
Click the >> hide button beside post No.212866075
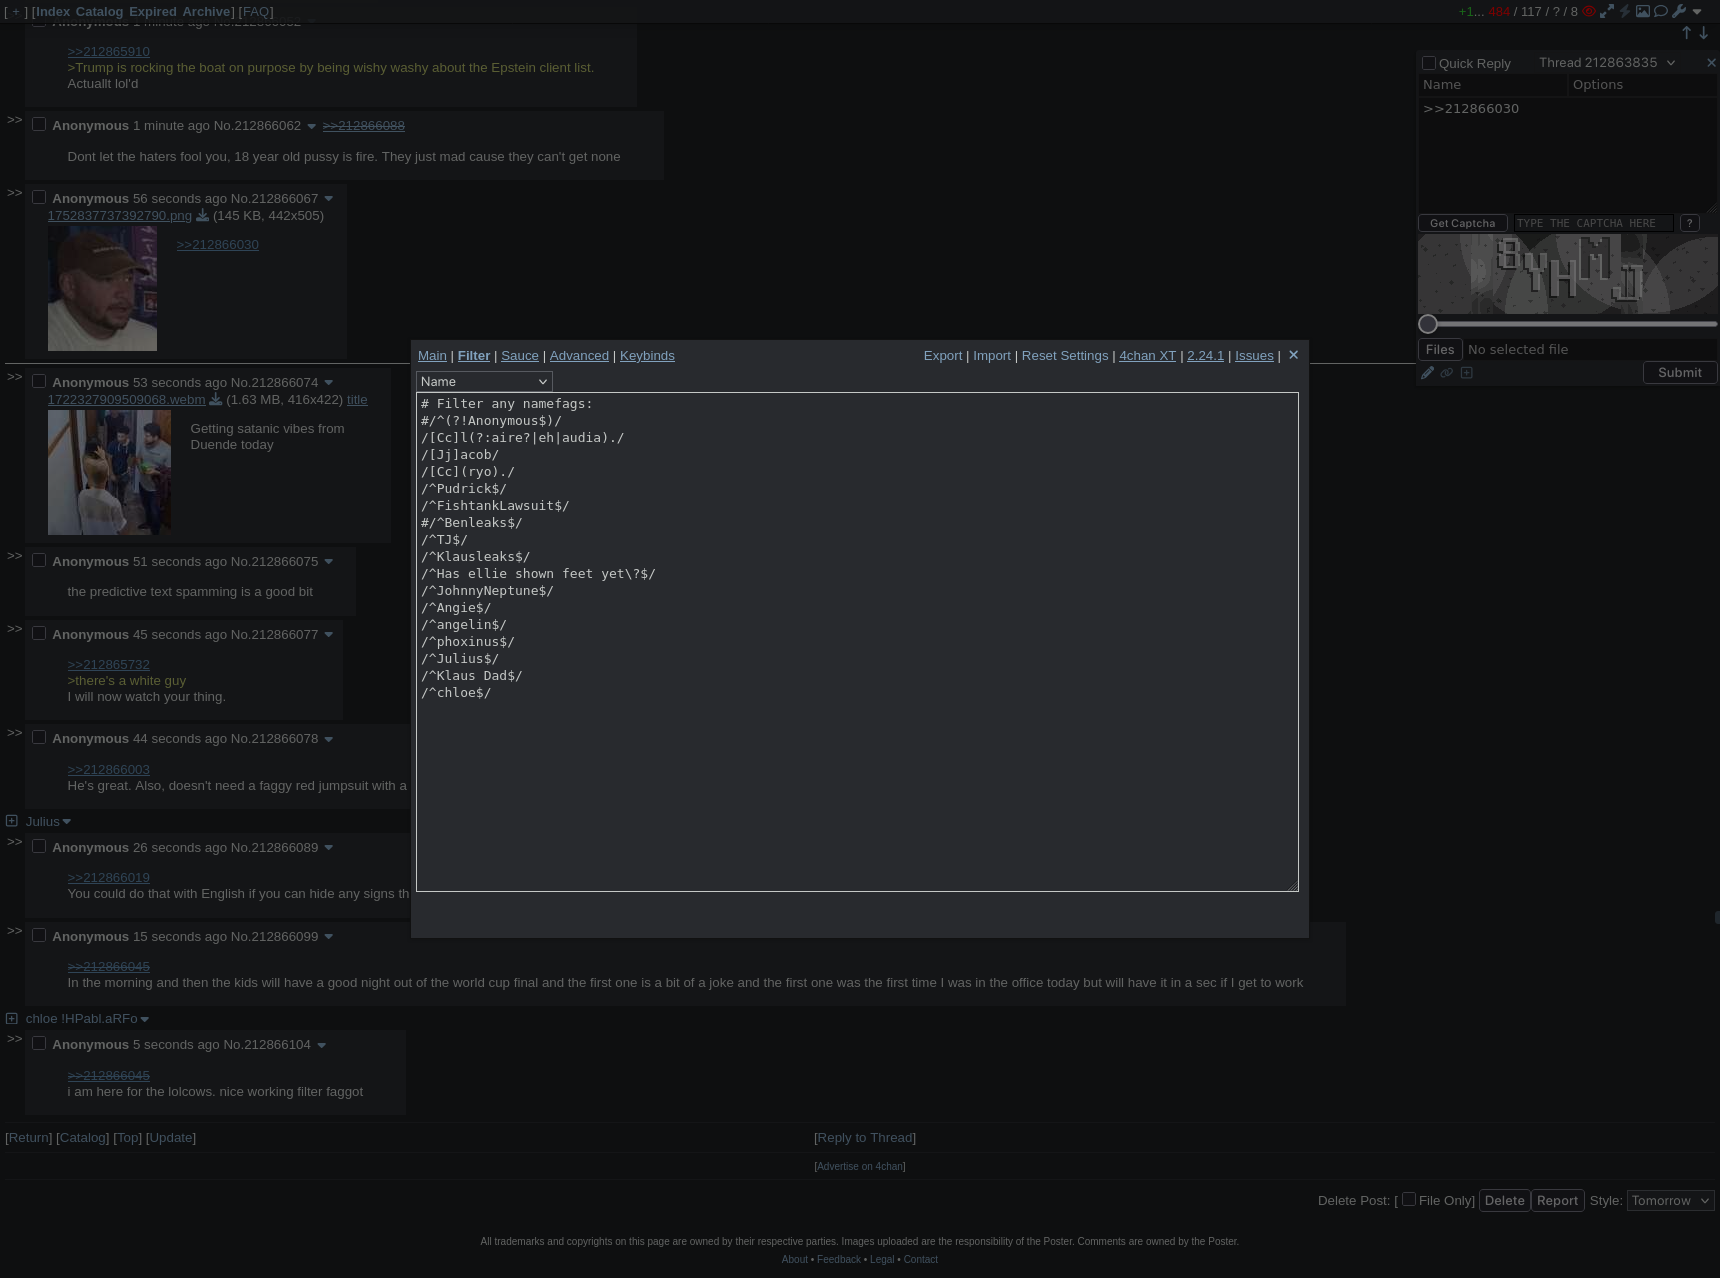[15, 556]
